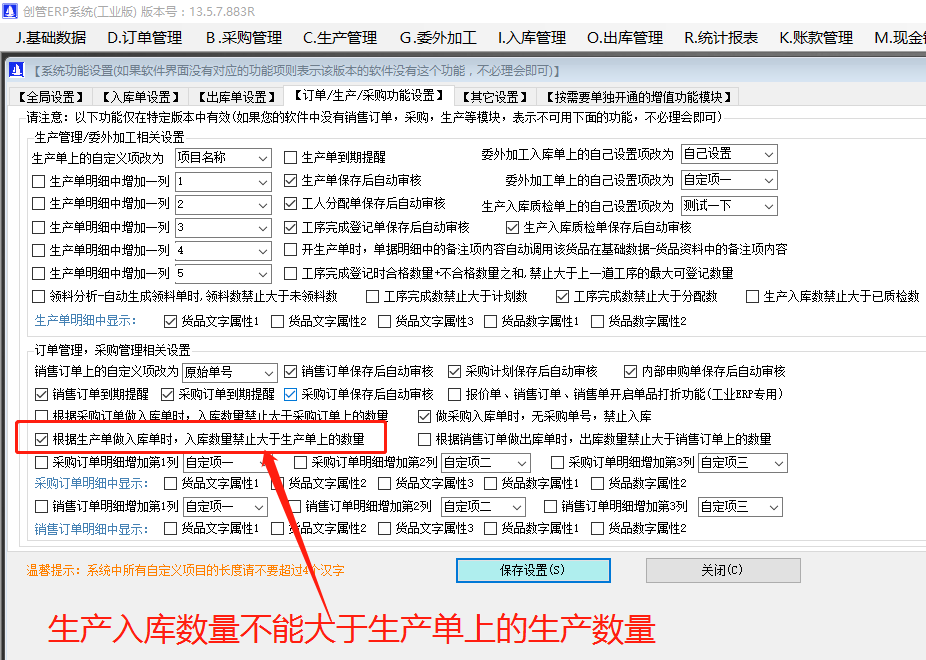Screen dimensions: 926x660
Task: Click the 关闭(C) button
Action: click(722, 570)
